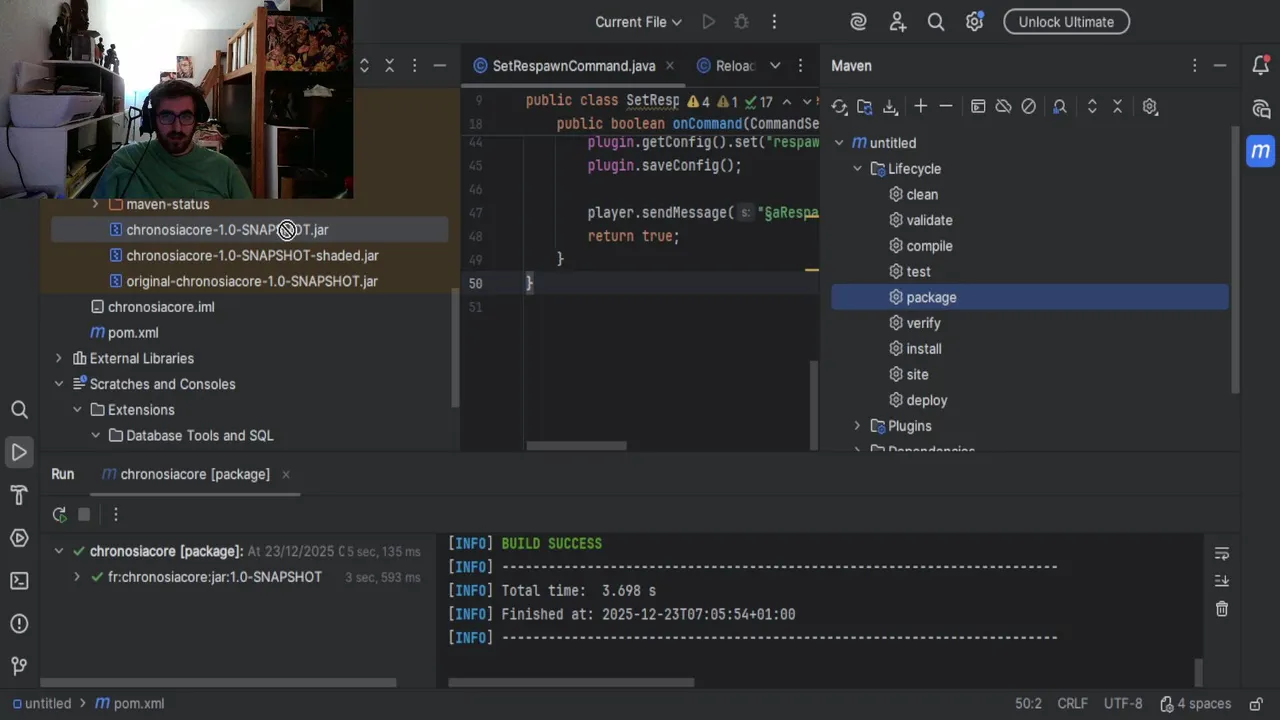Image resolution: width=1280 pixels, height=720 pixels.
Task: Open Maven panel options menu
Action: [x=1194, y=65]
